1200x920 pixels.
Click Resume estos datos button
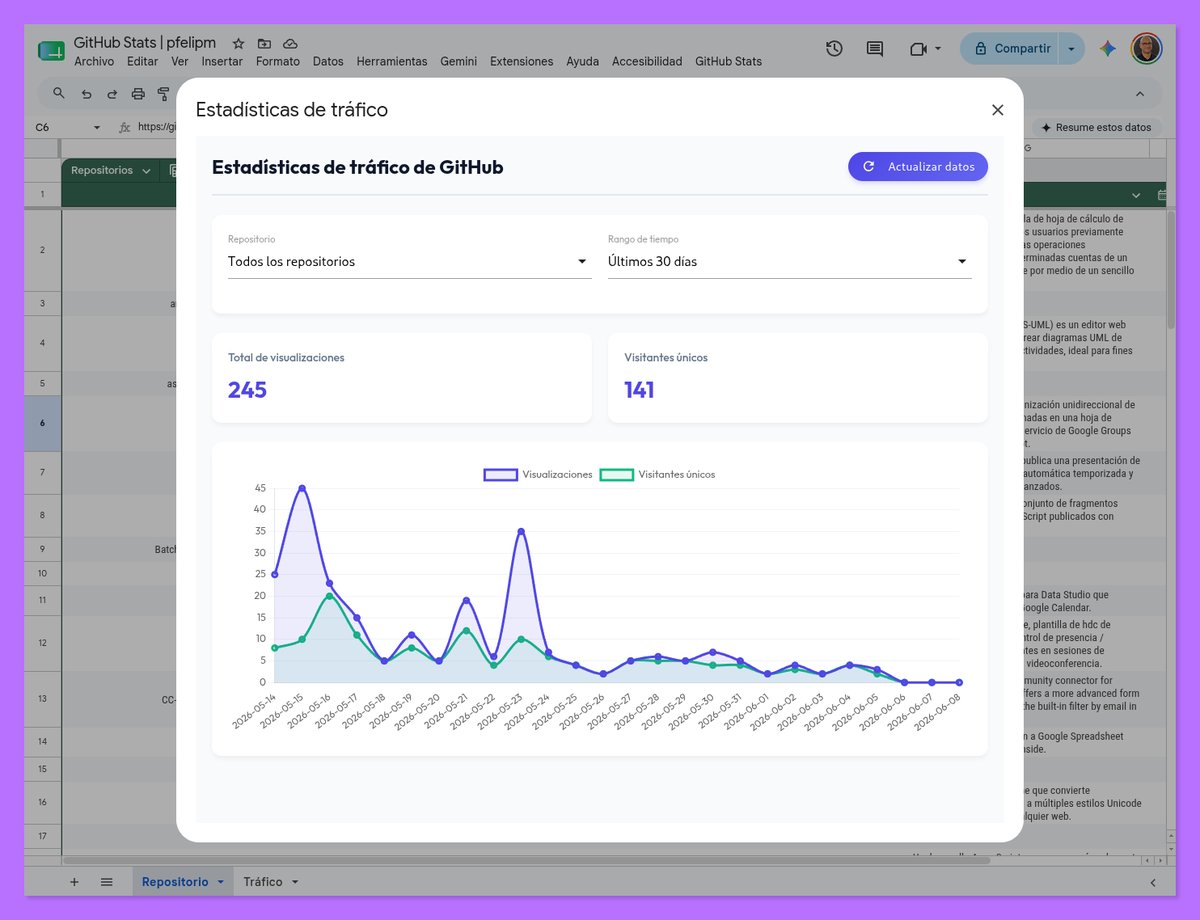1096,128
